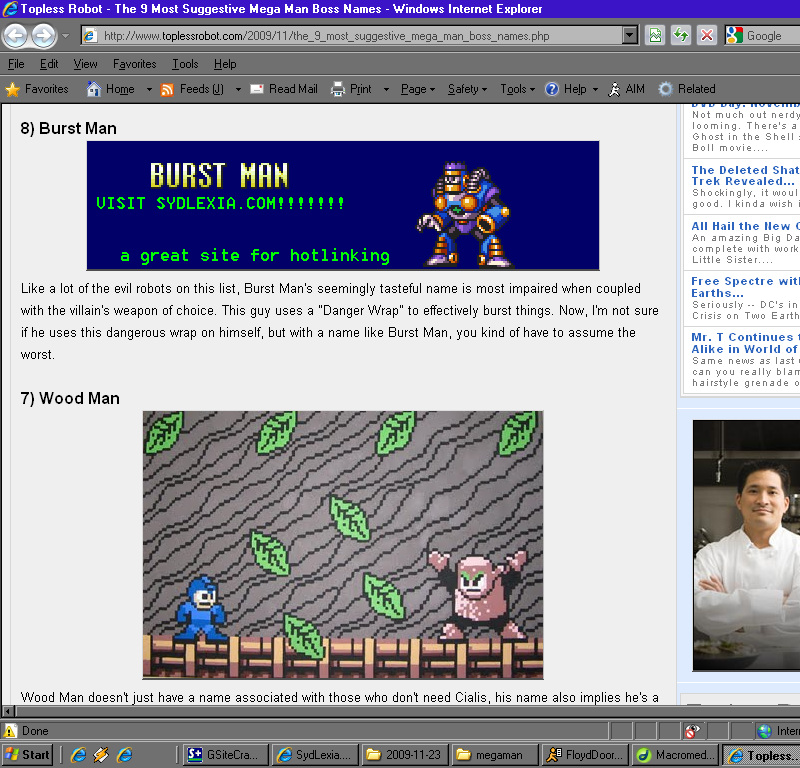Click the Internet zone globe icon

point(764,731)
